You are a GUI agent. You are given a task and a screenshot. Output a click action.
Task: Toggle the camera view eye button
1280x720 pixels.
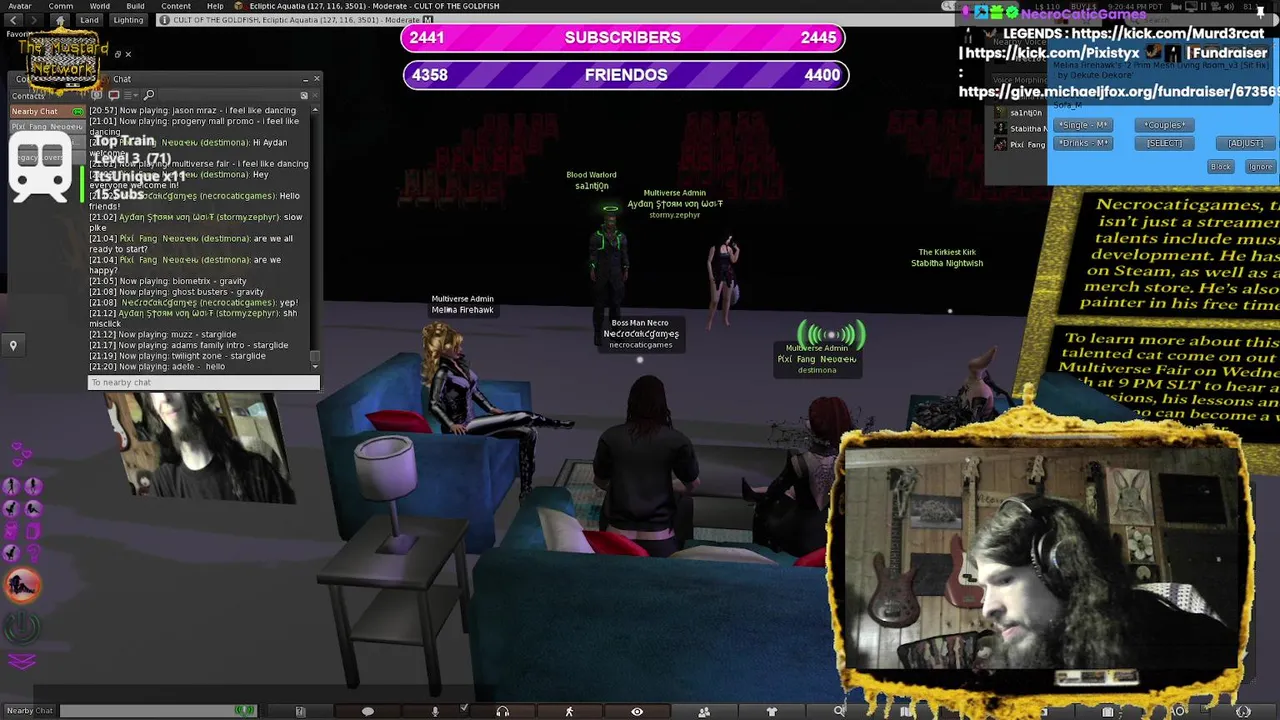[637, 711]
